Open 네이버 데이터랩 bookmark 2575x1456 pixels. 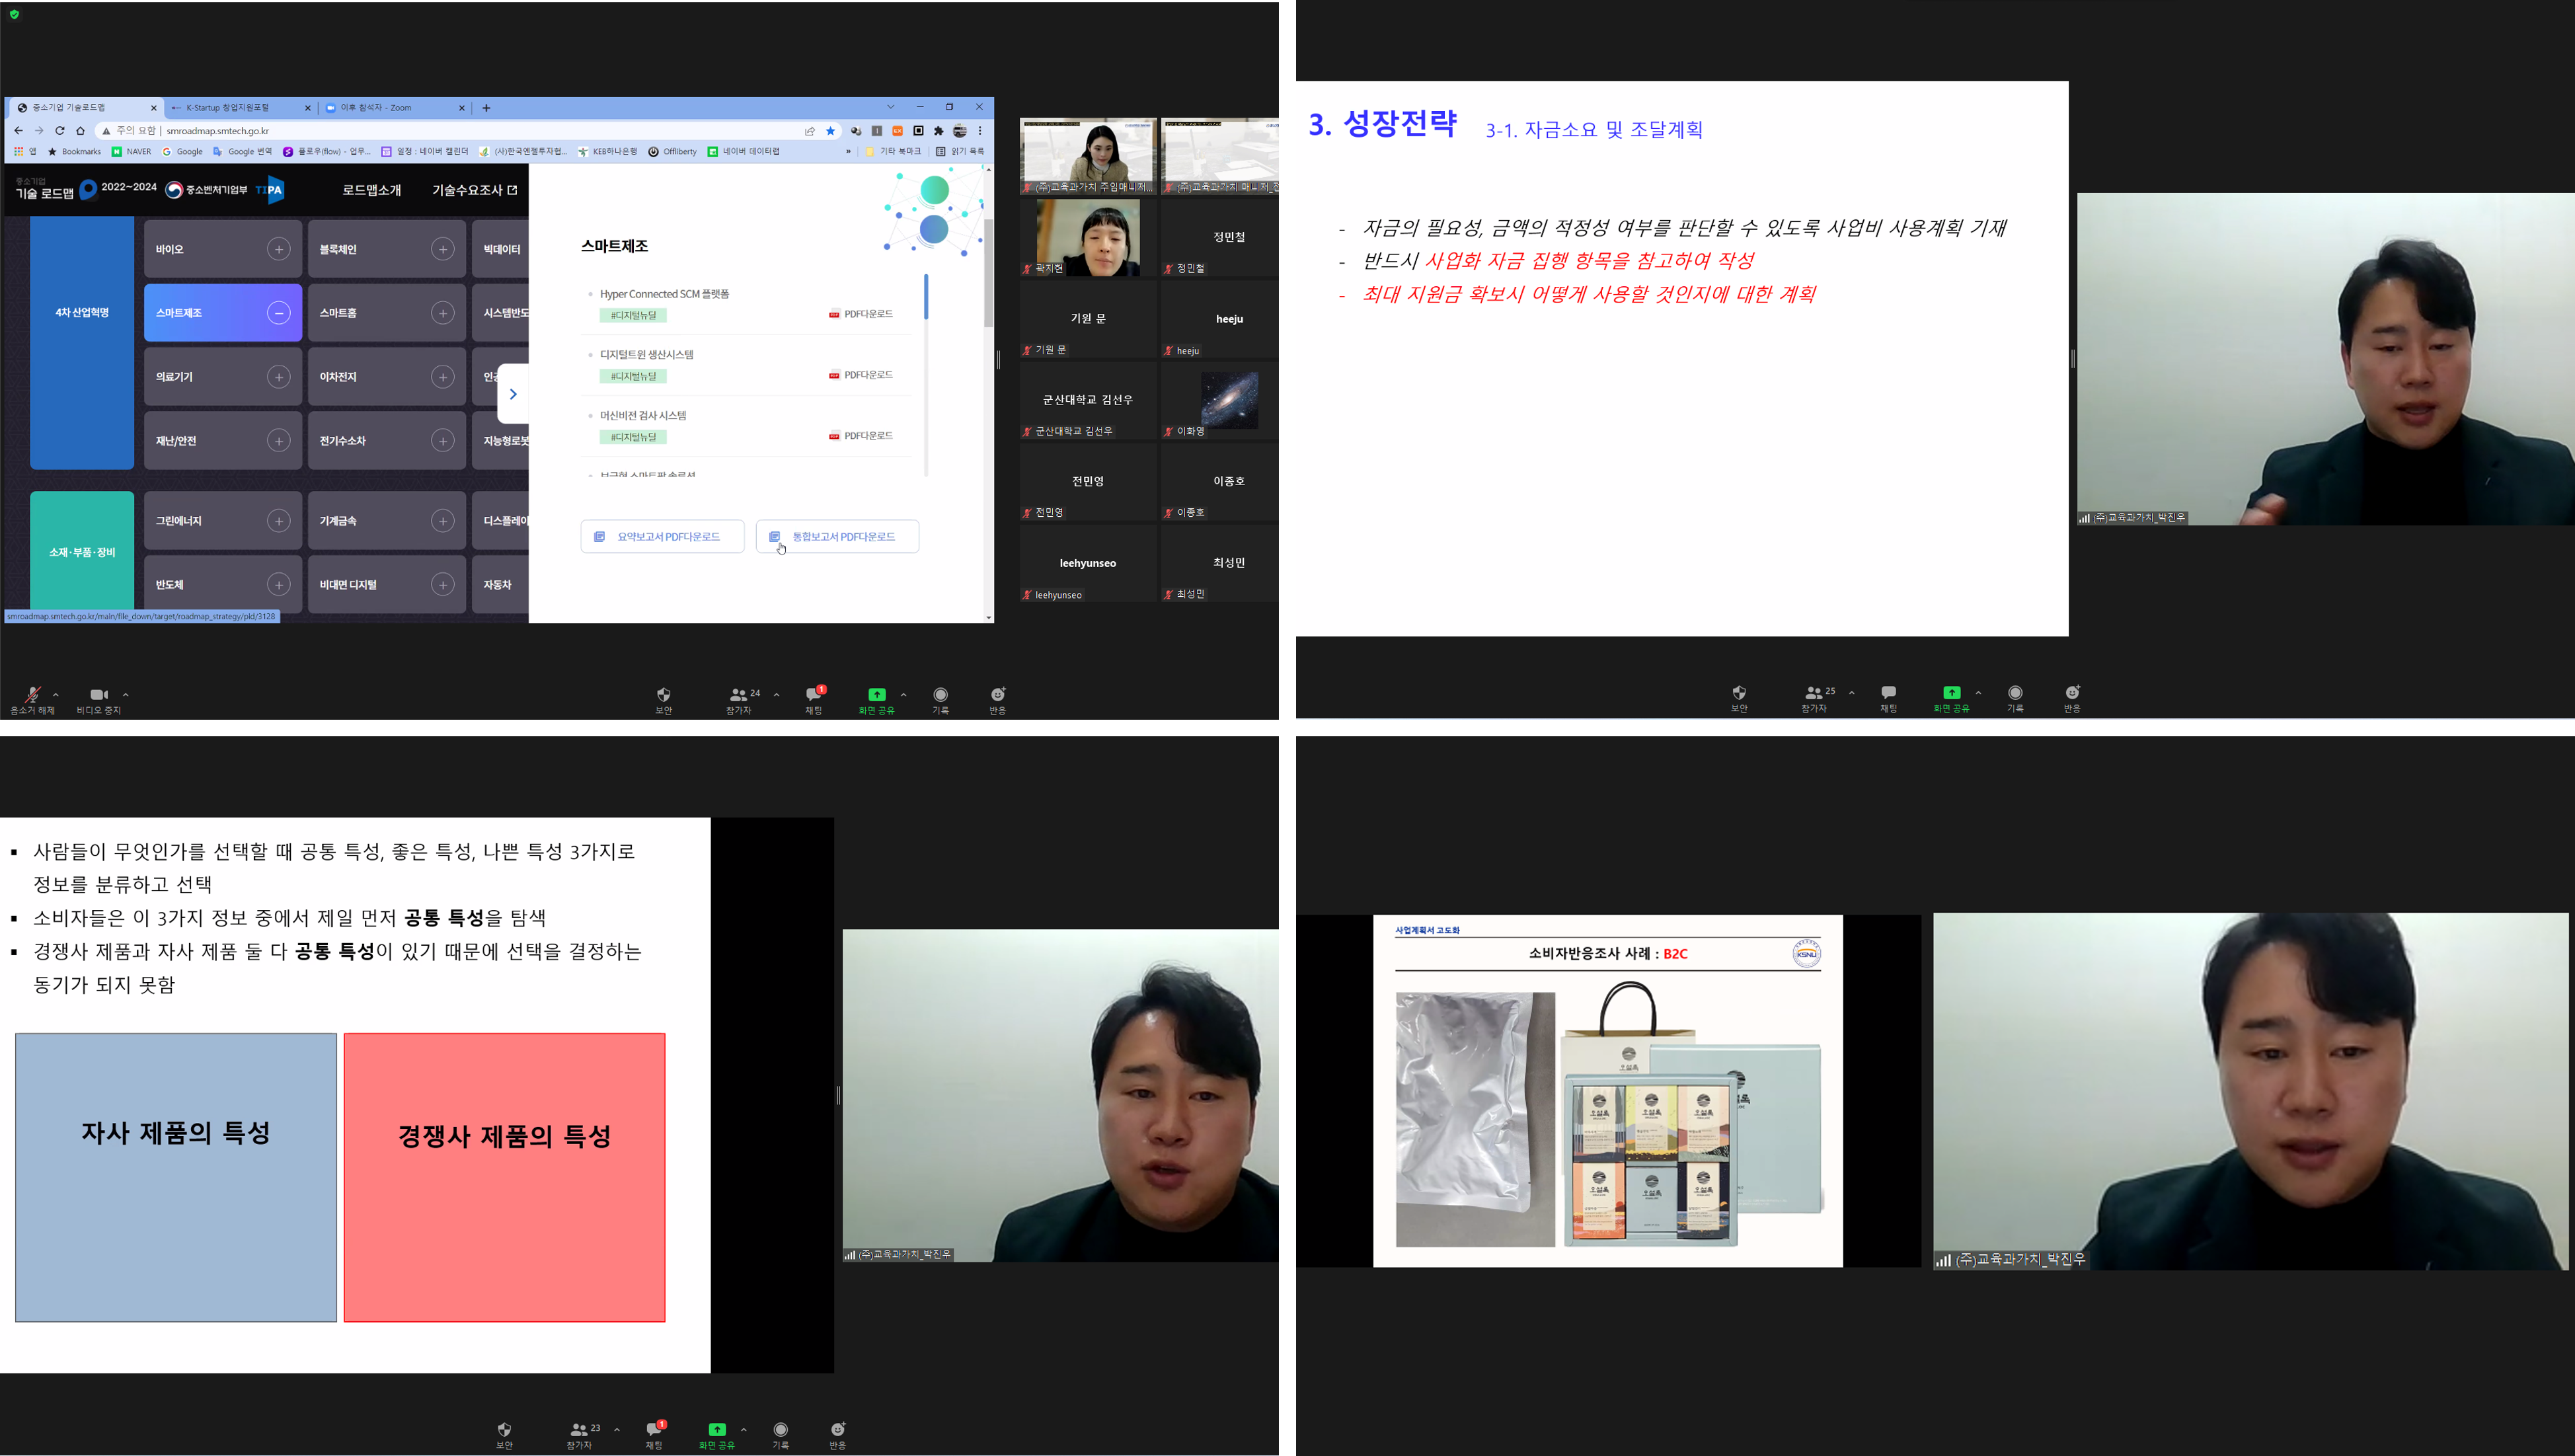tap(743, 152)
